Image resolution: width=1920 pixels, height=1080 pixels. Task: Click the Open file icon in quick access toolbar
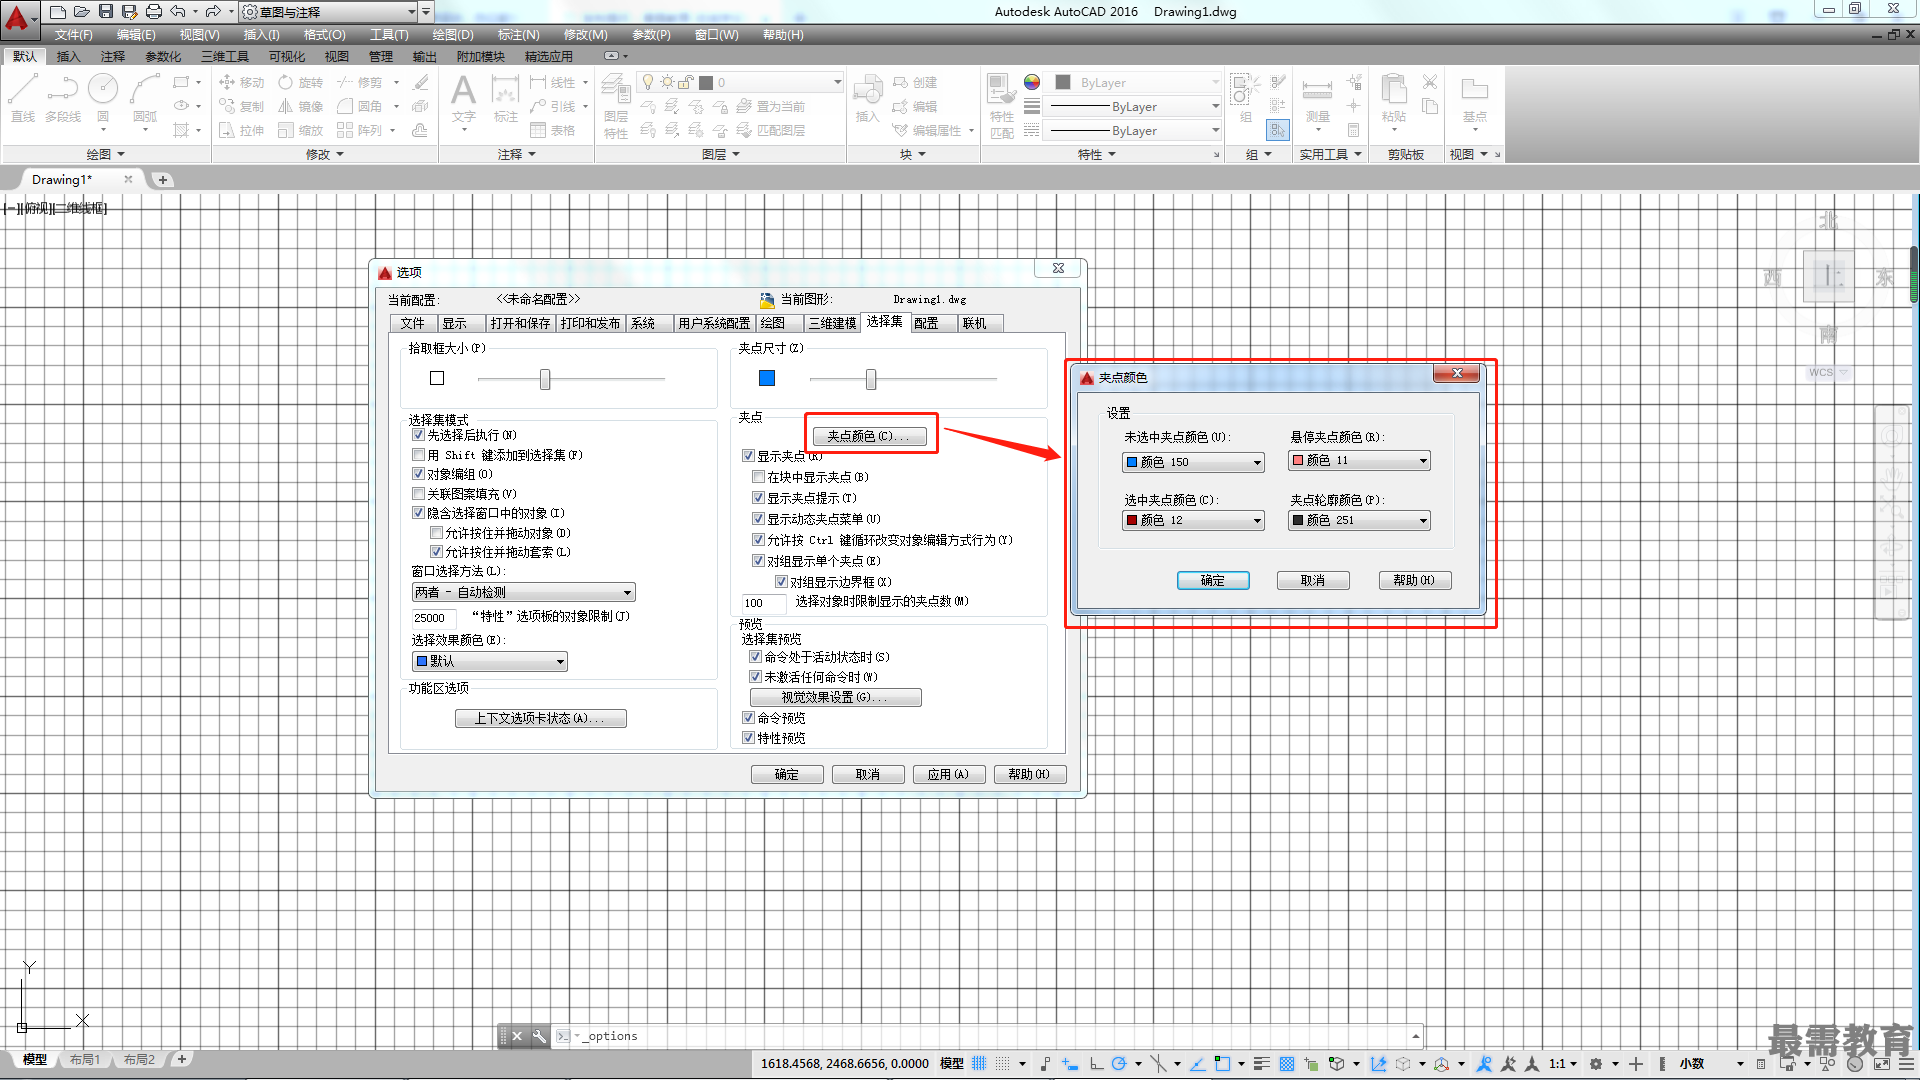81,11
